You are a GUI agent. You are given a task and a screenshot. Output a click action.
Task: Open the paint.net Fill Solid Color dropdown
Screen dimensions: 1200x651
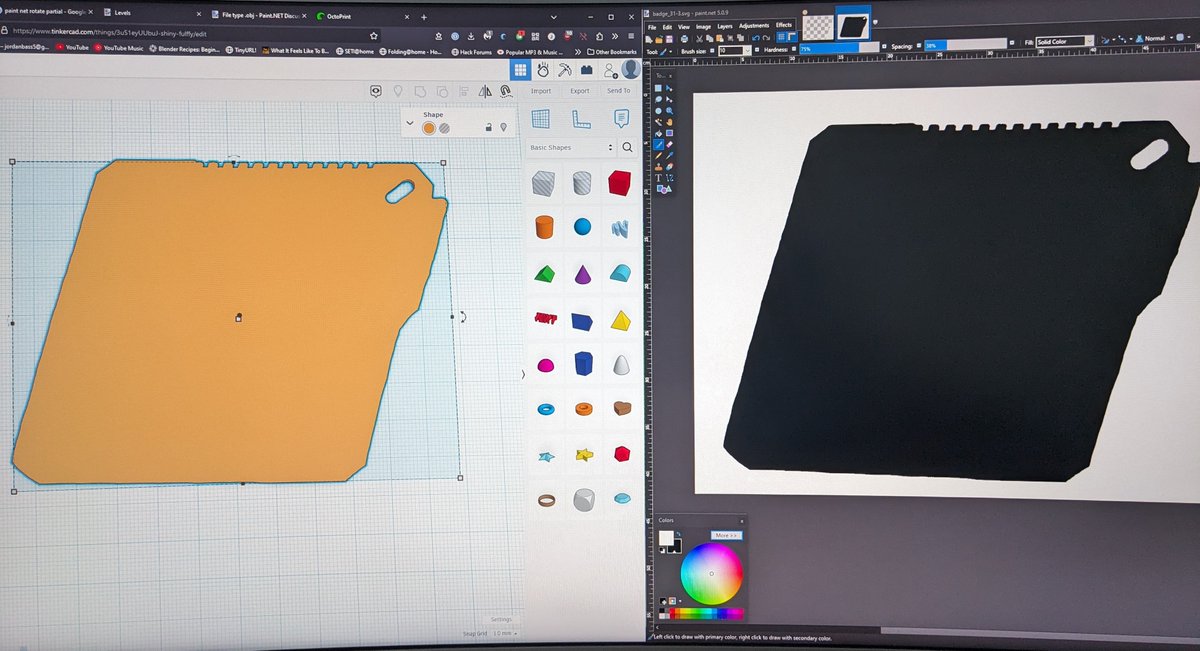1066,41
